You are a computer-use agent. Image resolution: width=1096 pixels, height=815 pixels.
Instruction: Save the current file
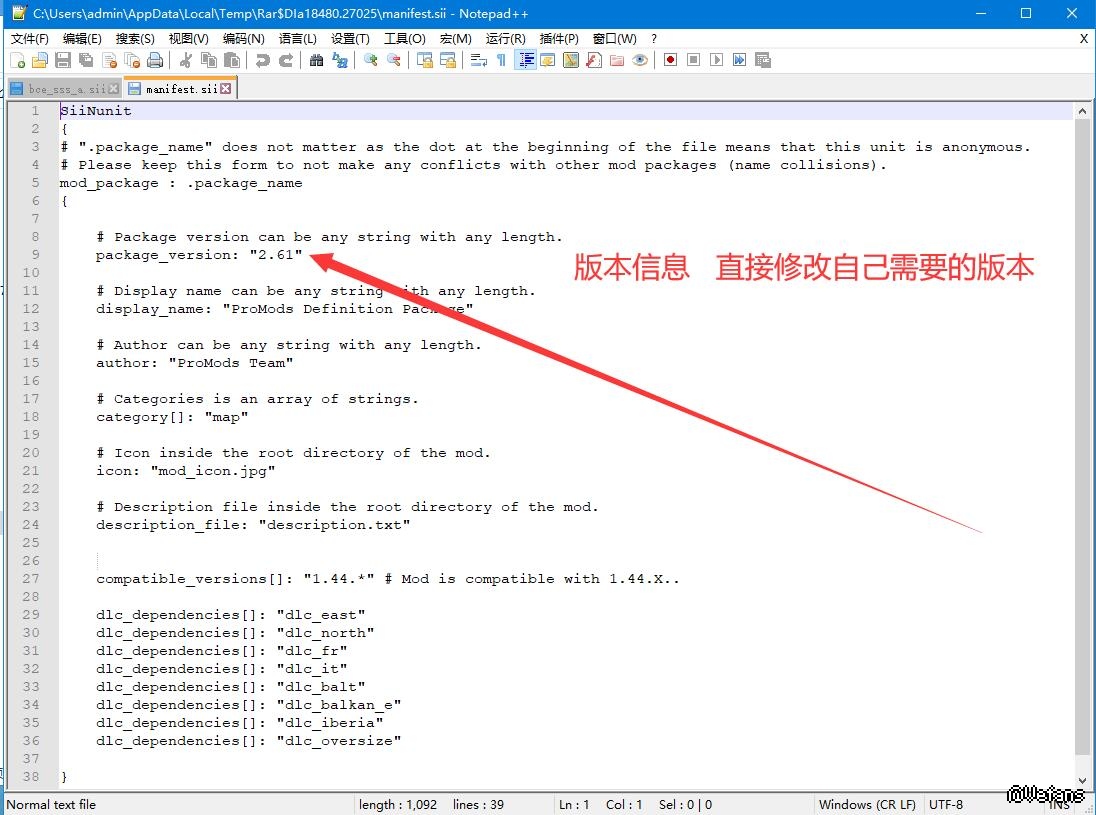coord(63,60)
